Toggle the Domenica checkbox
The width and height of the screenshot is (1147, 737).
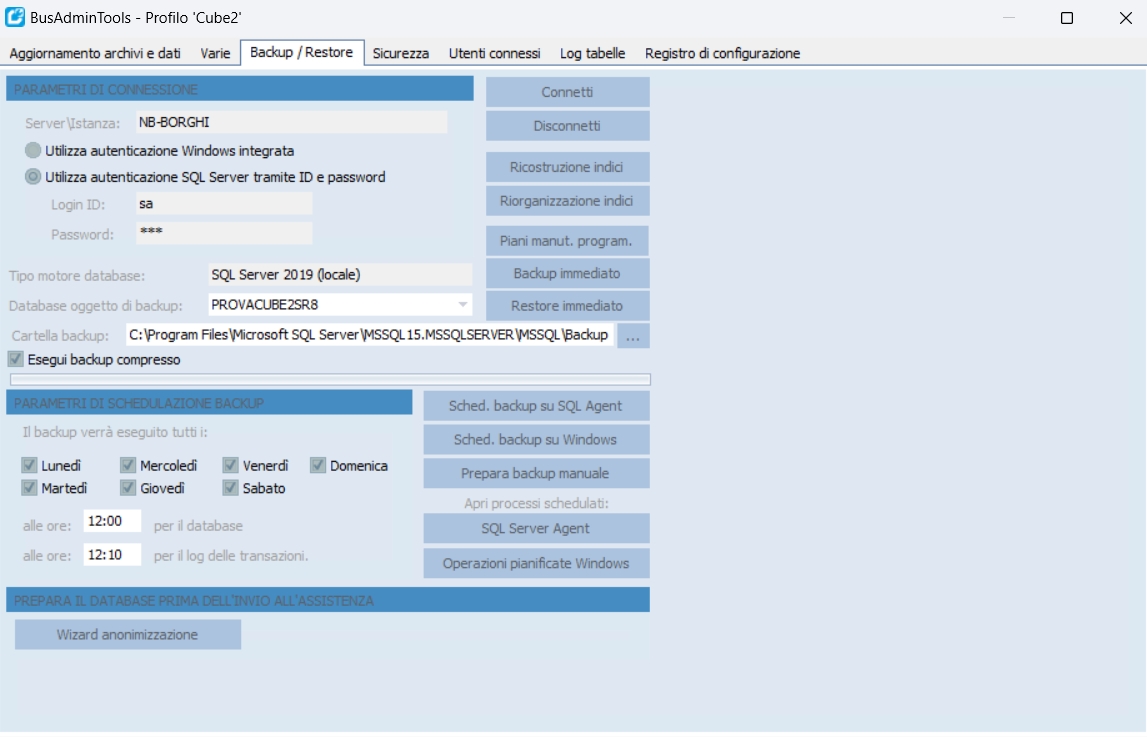click(317, 465)
